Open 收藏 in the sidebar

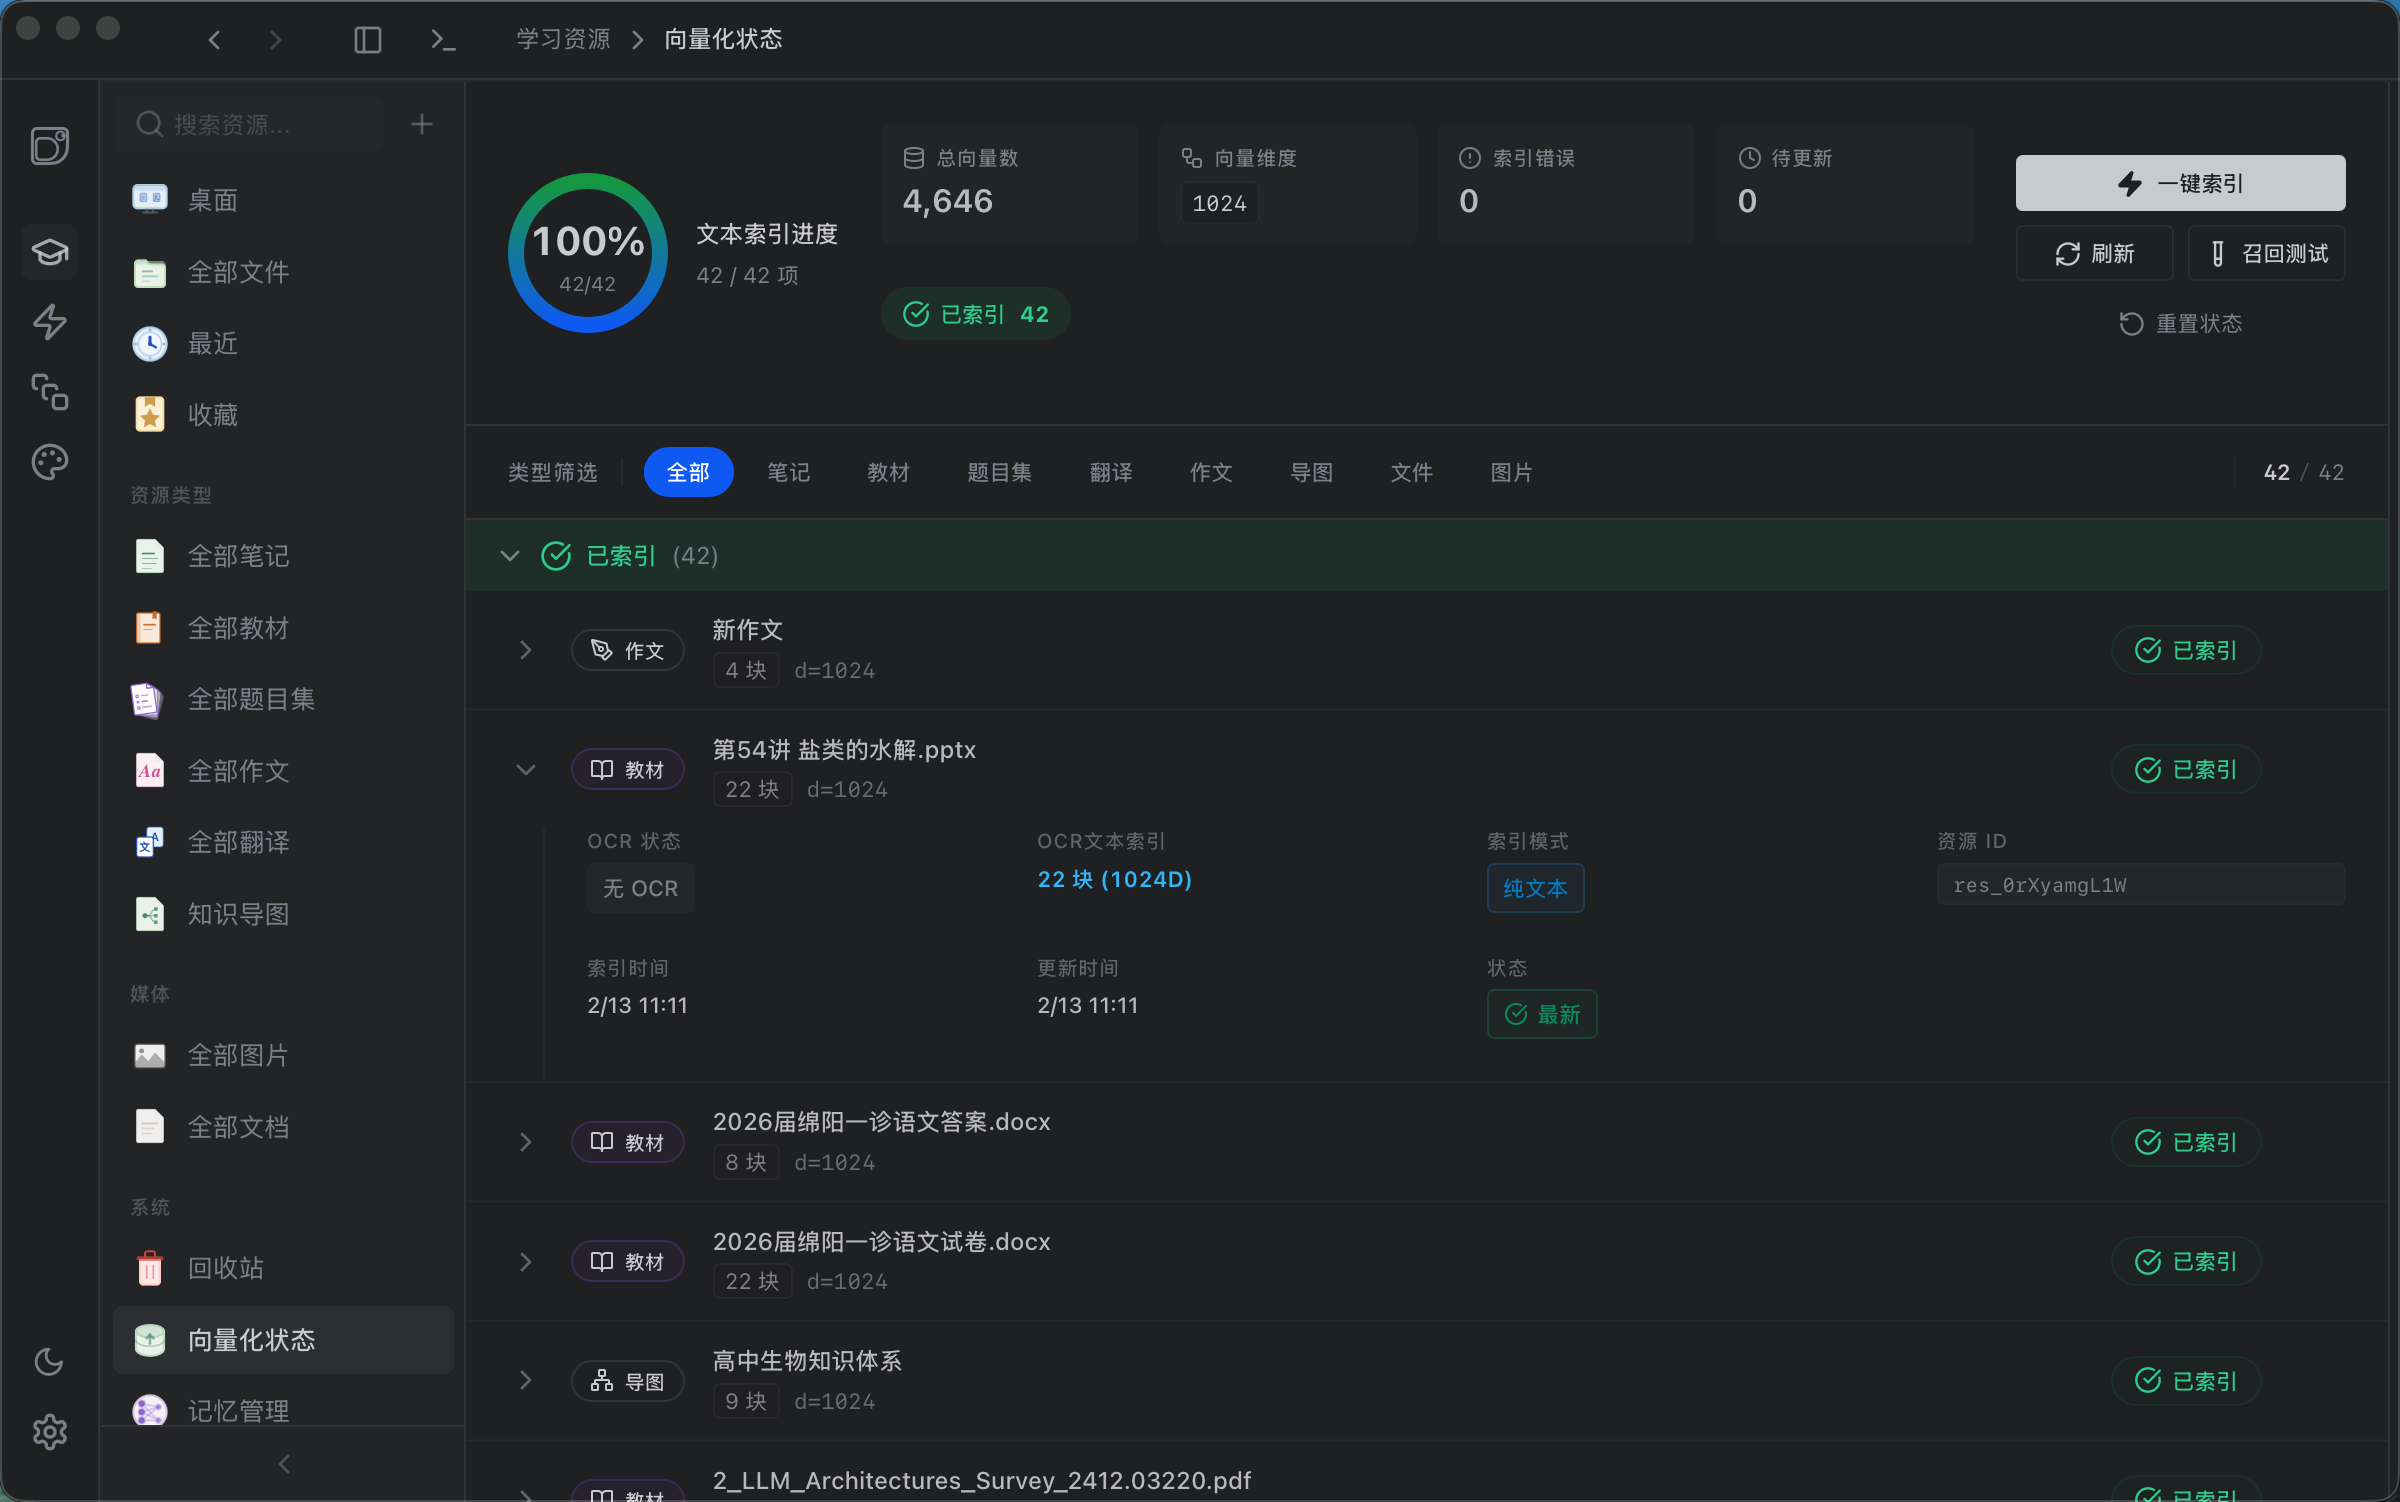pos(284,415)
